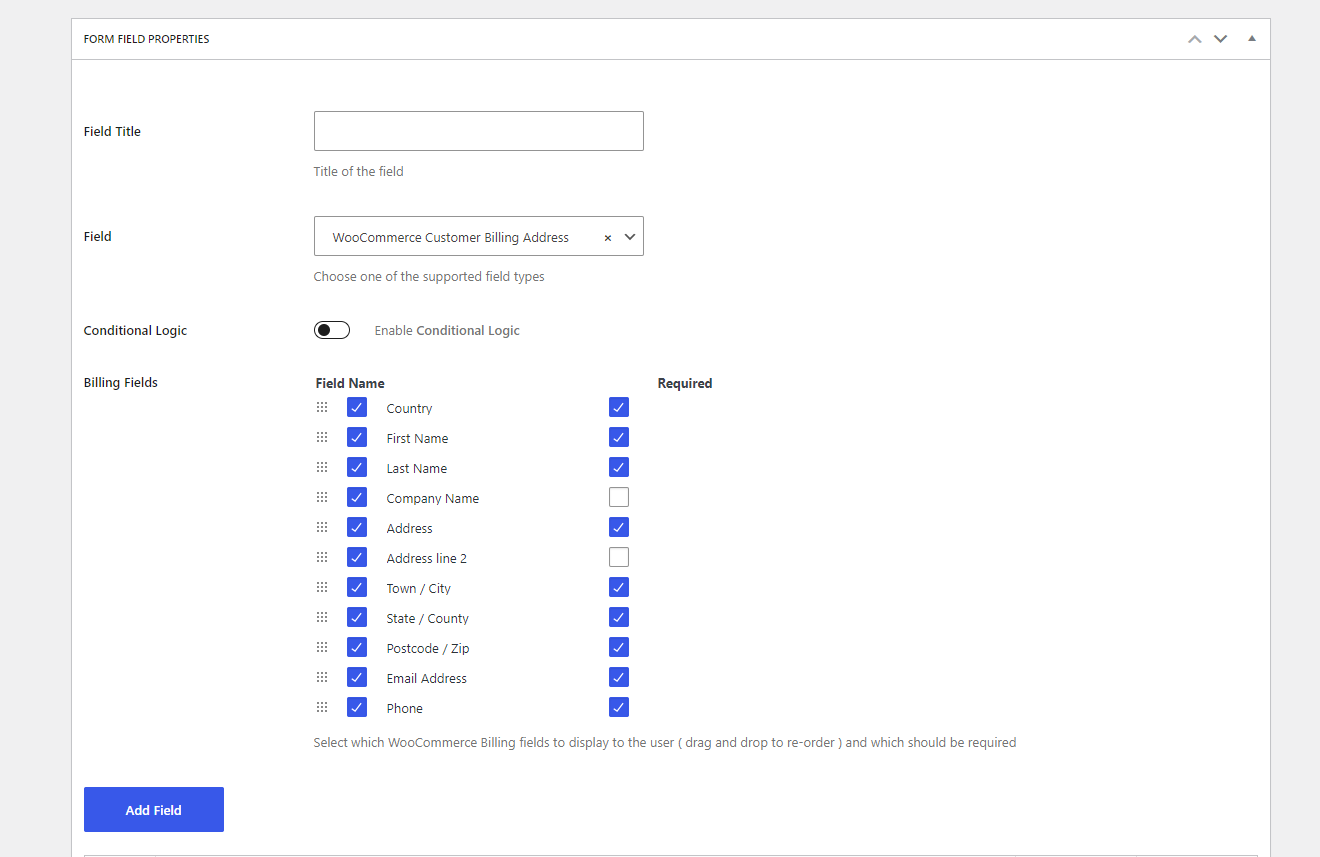Viewport: 1320px width, 857px height.
Task: Click the Email Address drag handle
Action: point(322,677)
